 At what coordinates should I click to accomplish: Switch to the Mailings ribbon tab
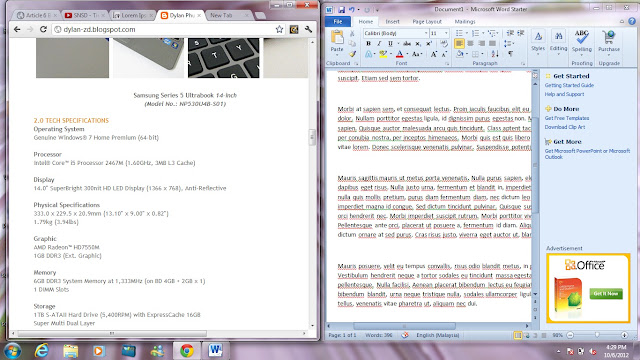tap(465, 21)
